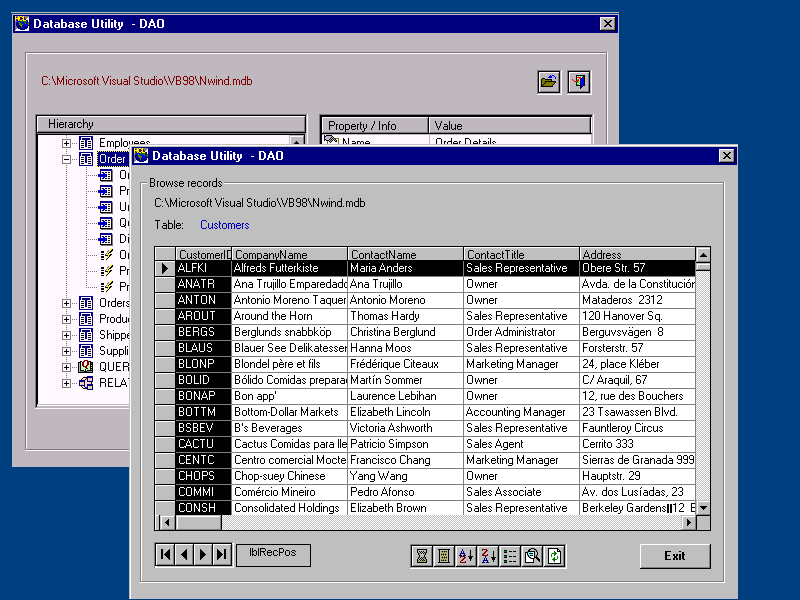800x600 pixels.
Task: Click the 'Chop-suey Chinese' company cell
Action: tap(289, 476)
